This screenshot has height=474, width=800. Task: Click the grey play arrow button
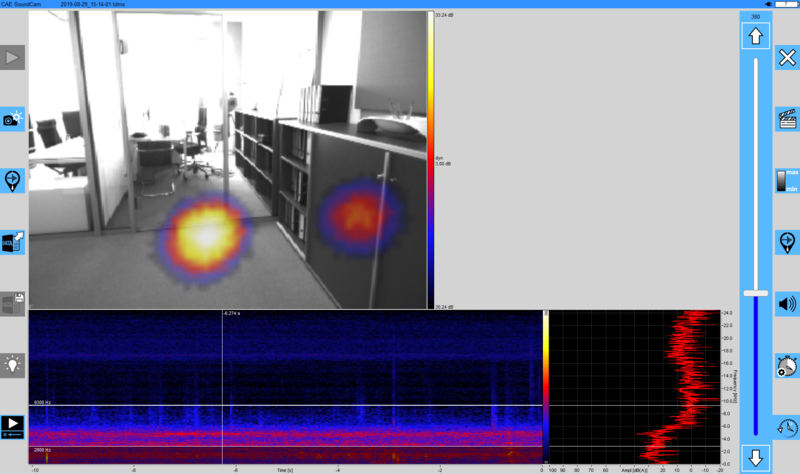pyautogui.click(x=12, y=58)
